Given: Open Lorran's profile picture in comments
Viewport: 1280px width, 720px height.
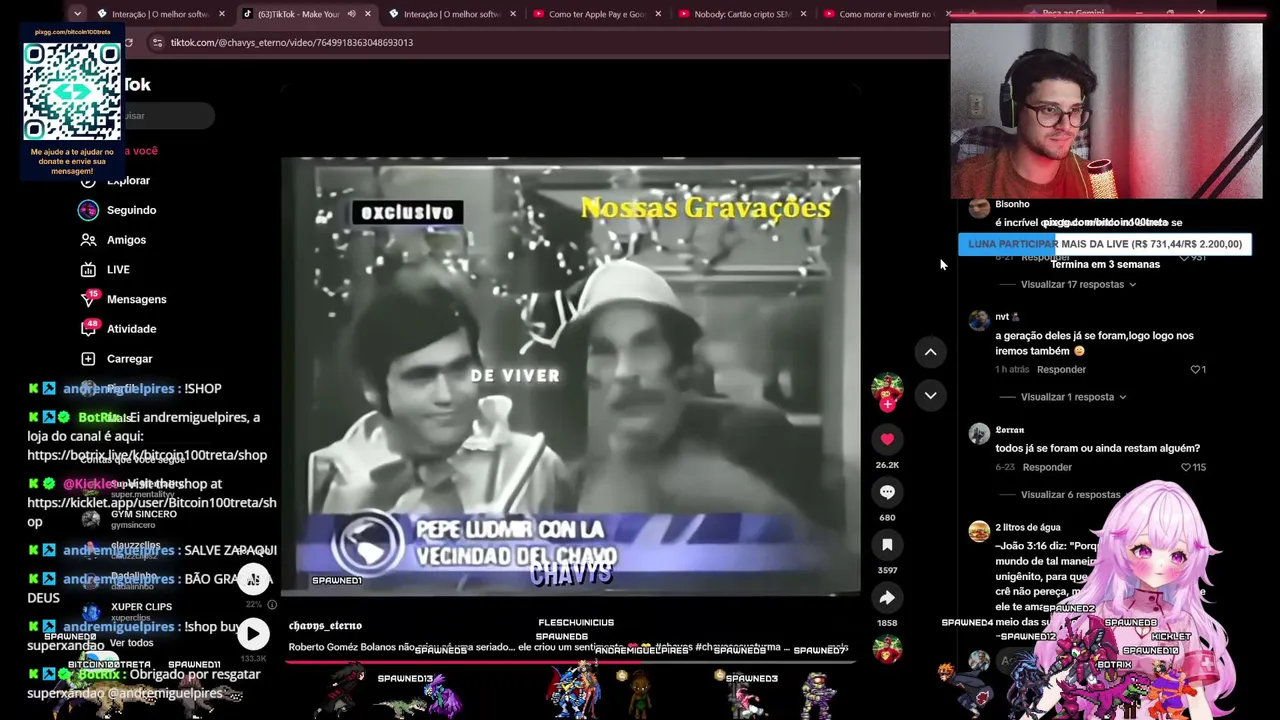Looking at the screenshot, I should tap(979, 433).
